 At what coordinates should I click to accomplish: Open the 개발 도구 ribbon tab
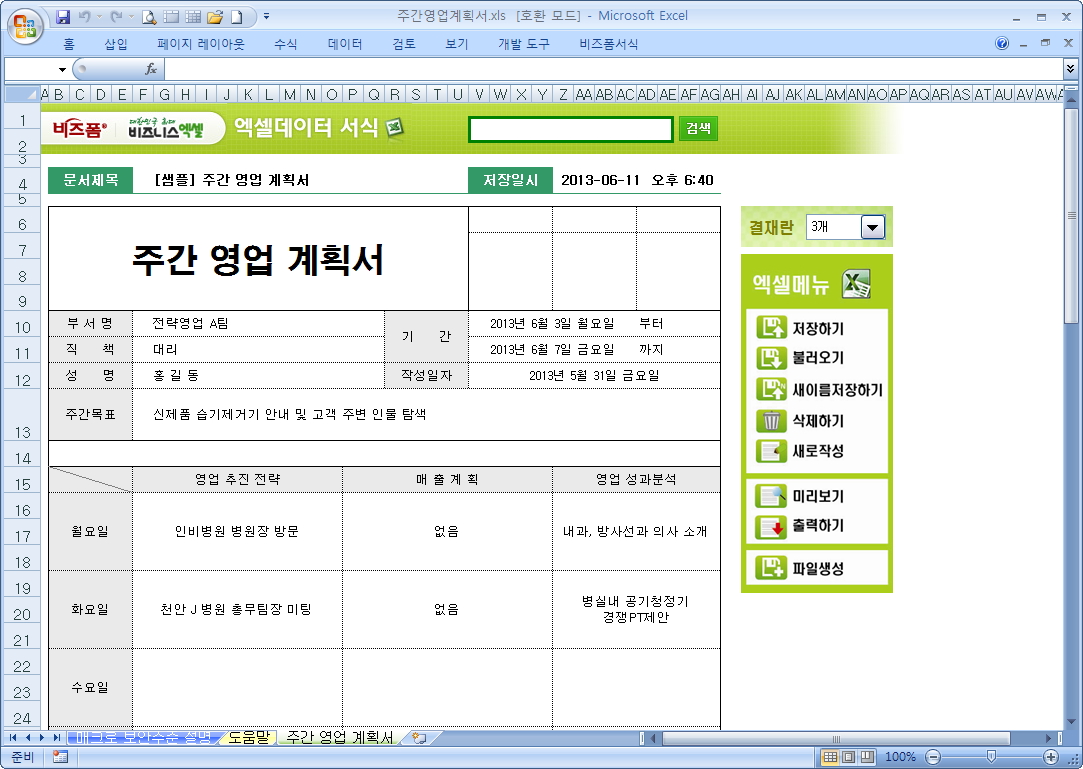tap(524, 44)
